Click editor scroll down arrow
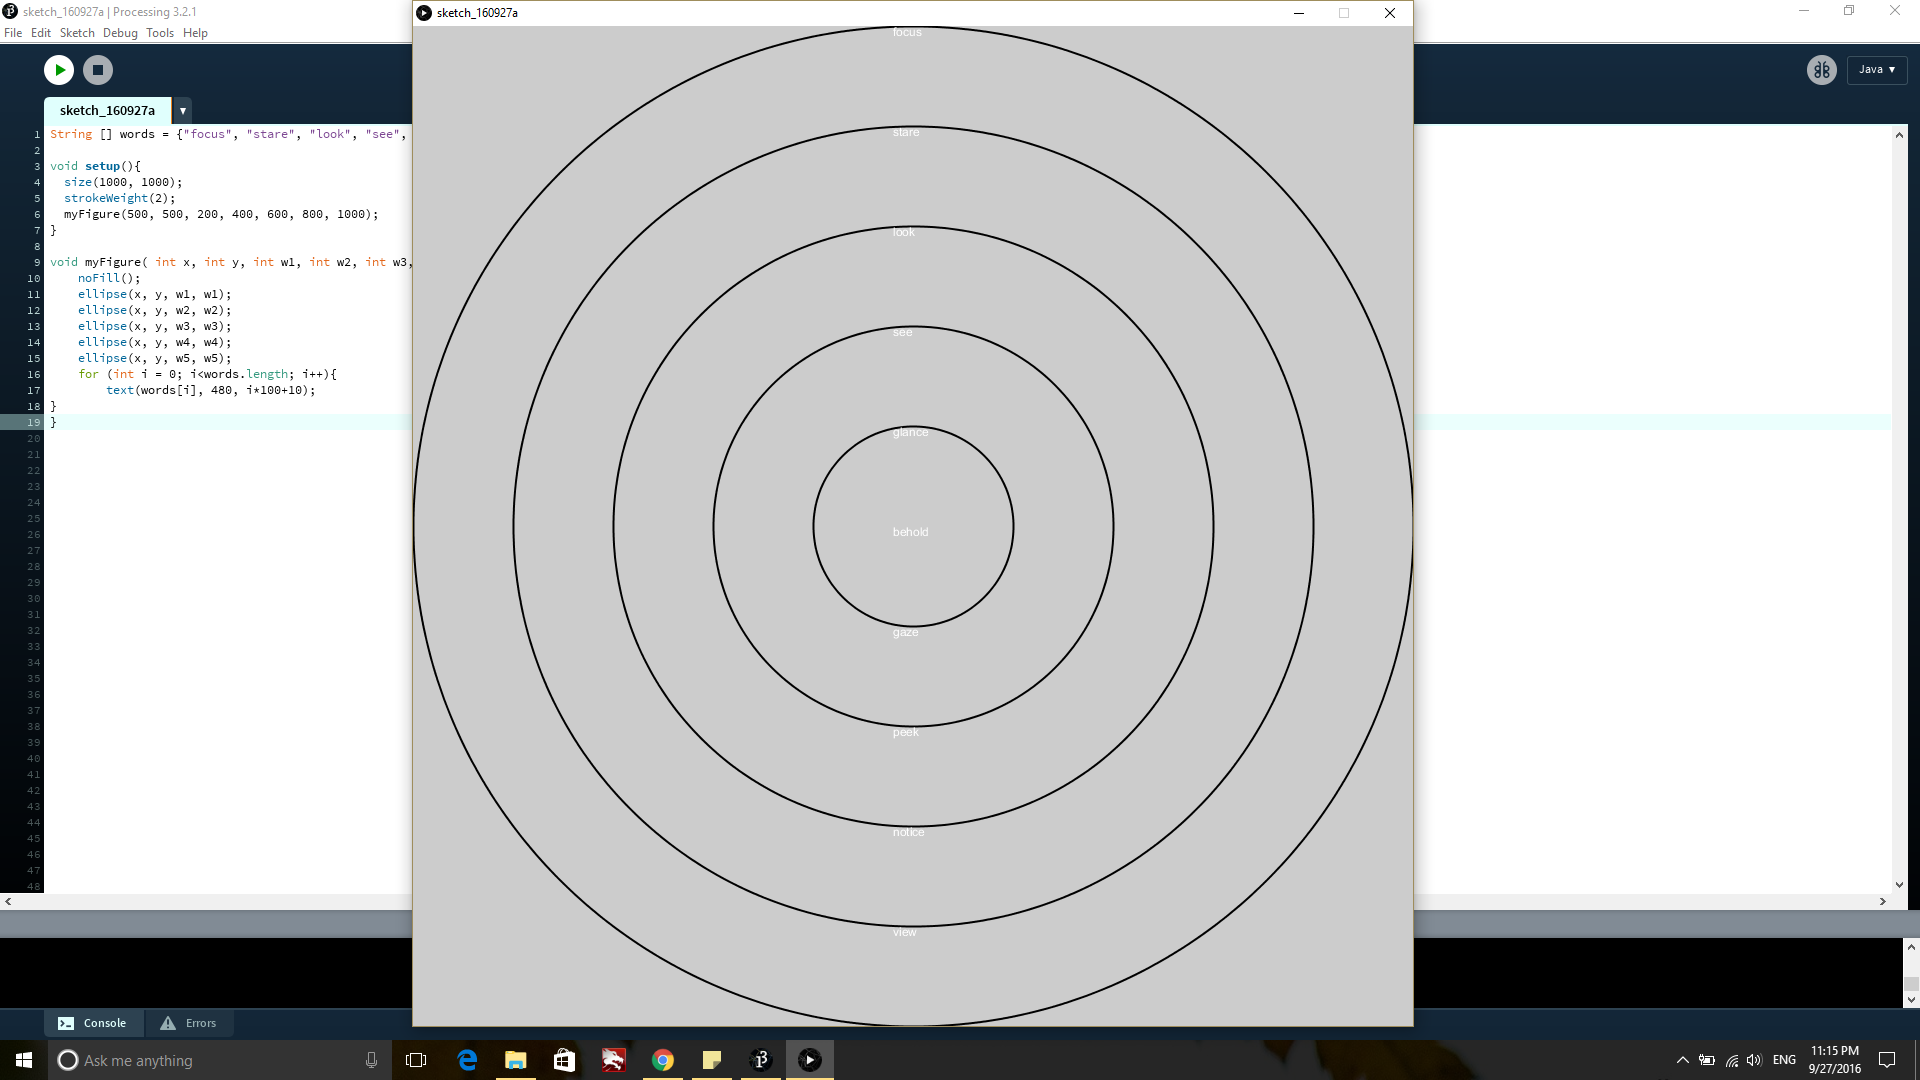This screenshot has height=1080, width=1920. coord(1899,884)
